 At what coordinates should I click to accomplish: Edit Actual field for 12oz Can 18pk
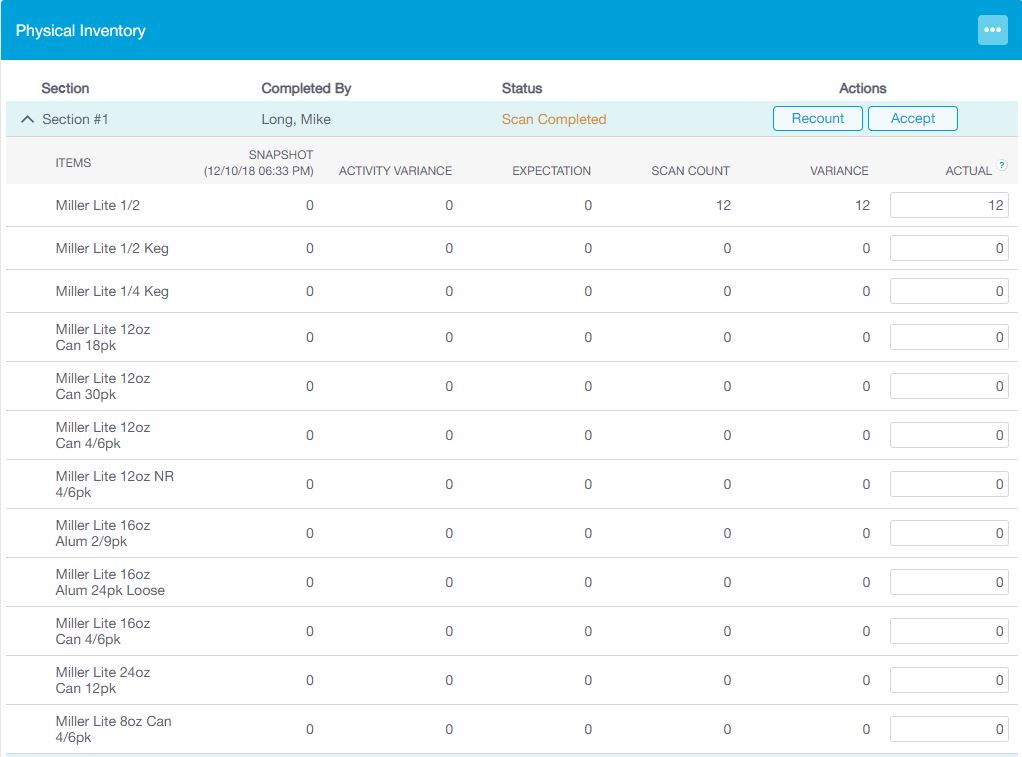click(x=949, y=337)
